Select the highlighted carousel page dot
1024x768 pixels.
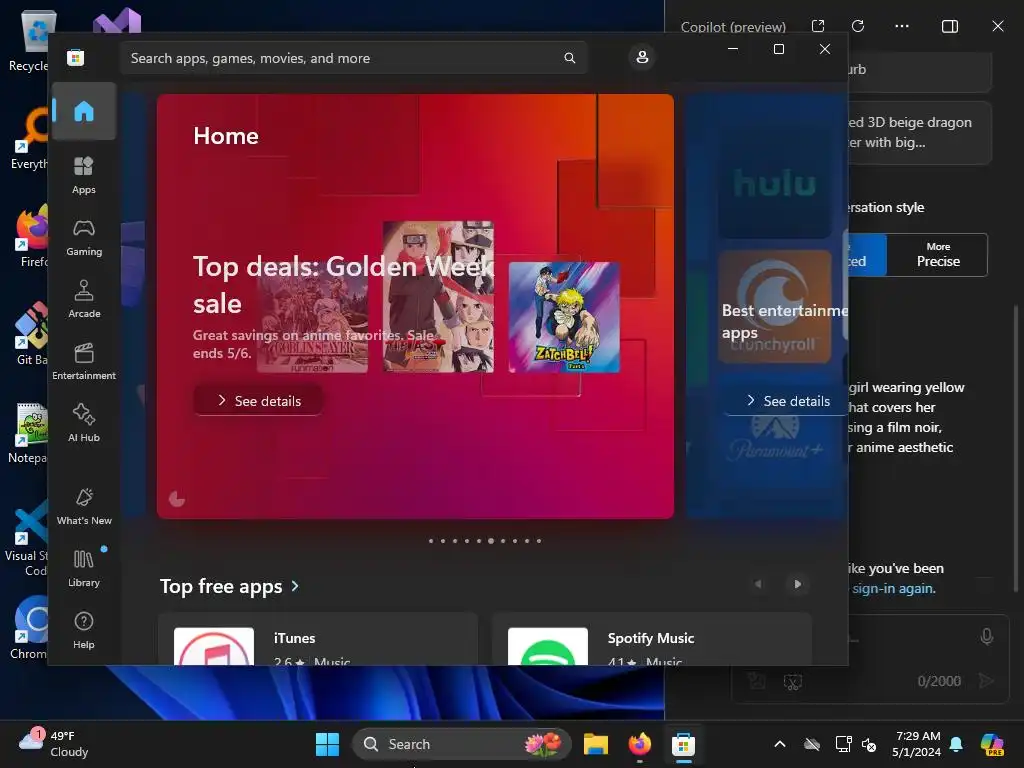coord(491,541)
